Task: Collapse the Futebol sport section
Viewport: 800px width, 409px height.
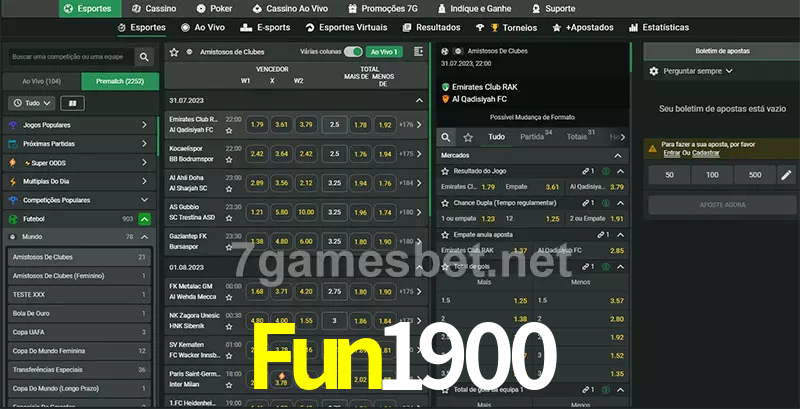Action: pos(145,218)
